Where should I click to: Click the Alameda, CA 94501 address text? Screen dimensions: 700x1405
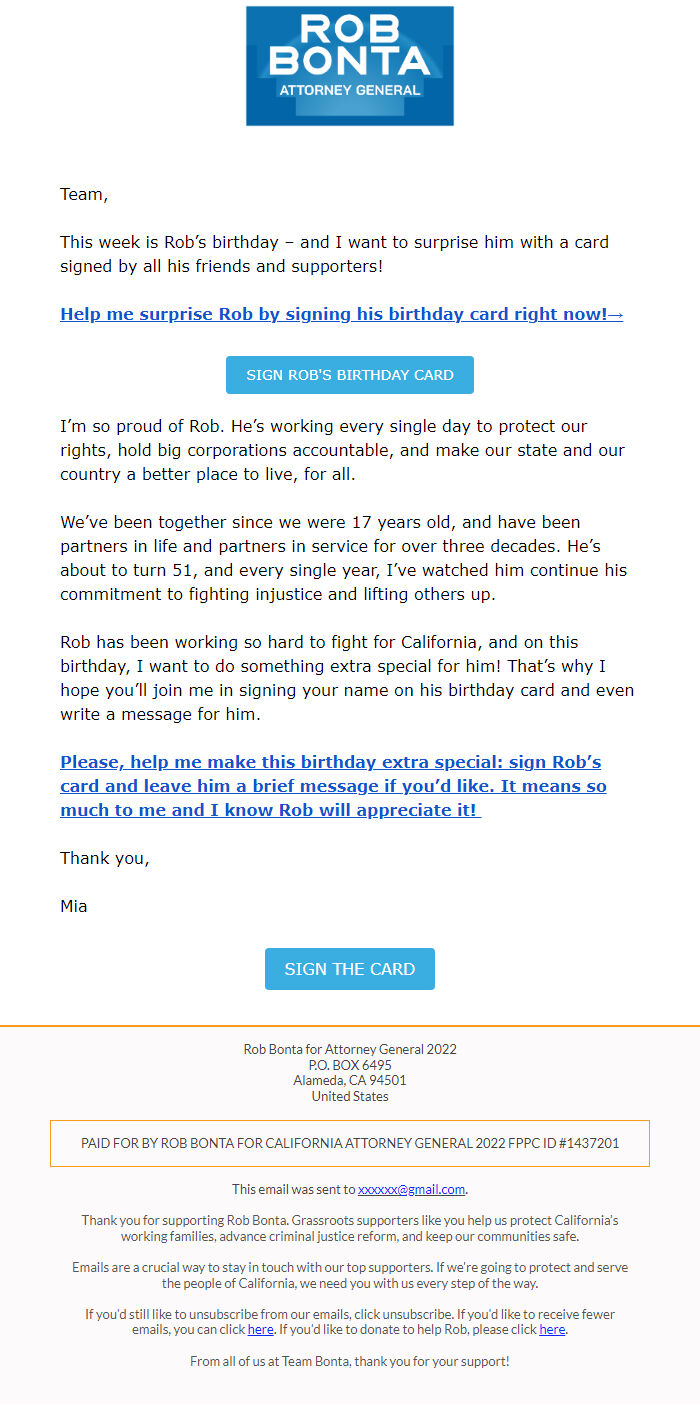click(x=349, y=1080)
